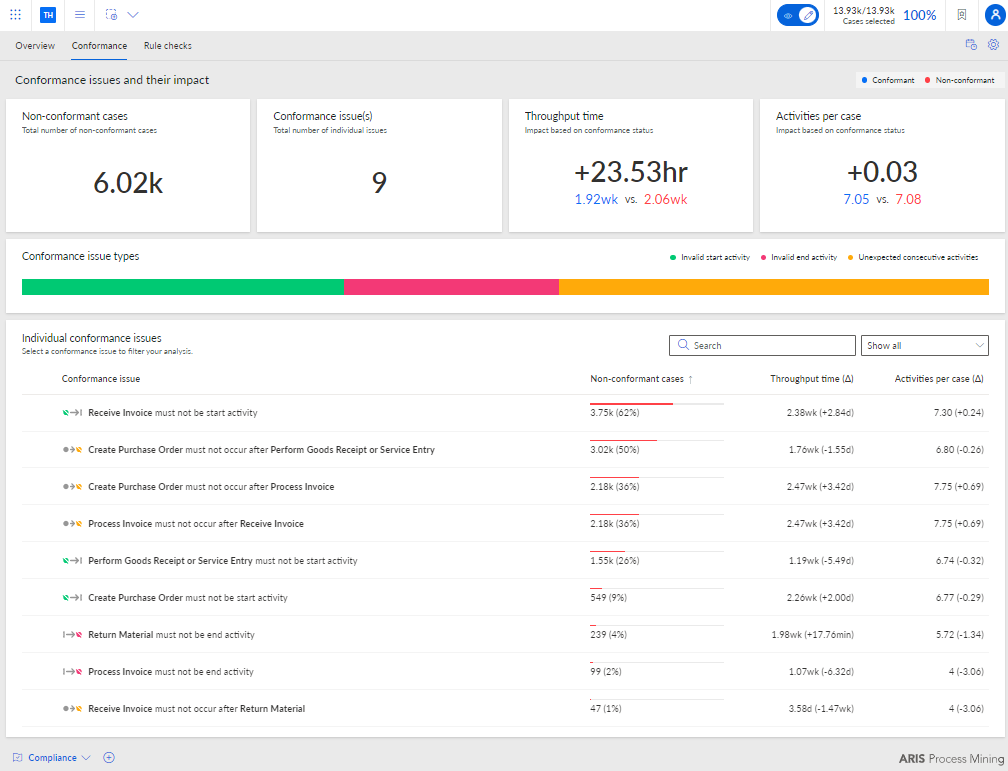Expand the chevron next to selection icon
This screenshot has height=771, width=1008.
tap(133, 14)
